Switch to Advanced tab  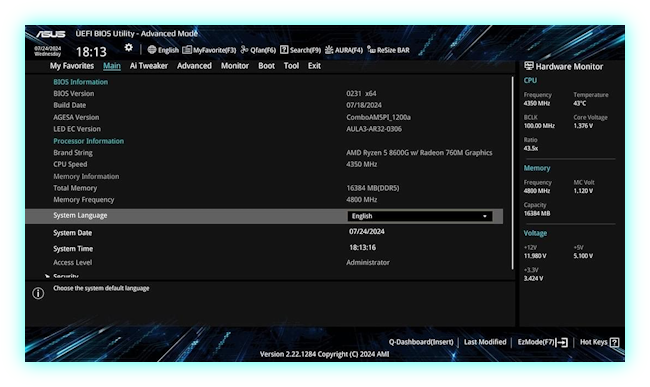click(x=194, y=66)
